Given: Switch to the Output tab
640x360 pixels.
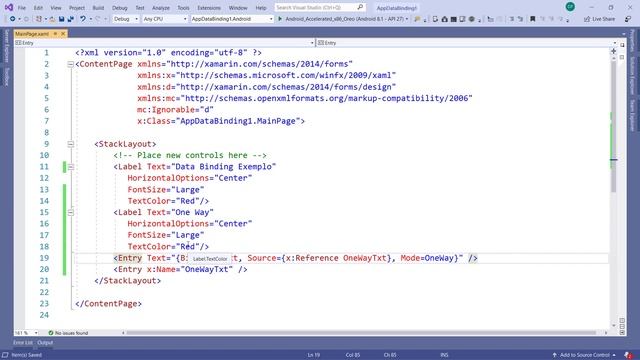Looking at the screenshot, I should click(45, 343).
